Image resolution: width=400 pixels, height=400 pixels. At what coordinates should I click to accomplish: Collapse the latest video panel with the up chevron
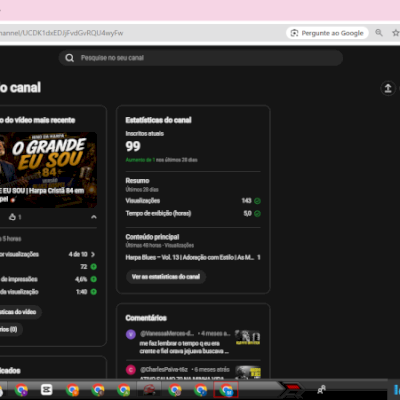(94, 217)
